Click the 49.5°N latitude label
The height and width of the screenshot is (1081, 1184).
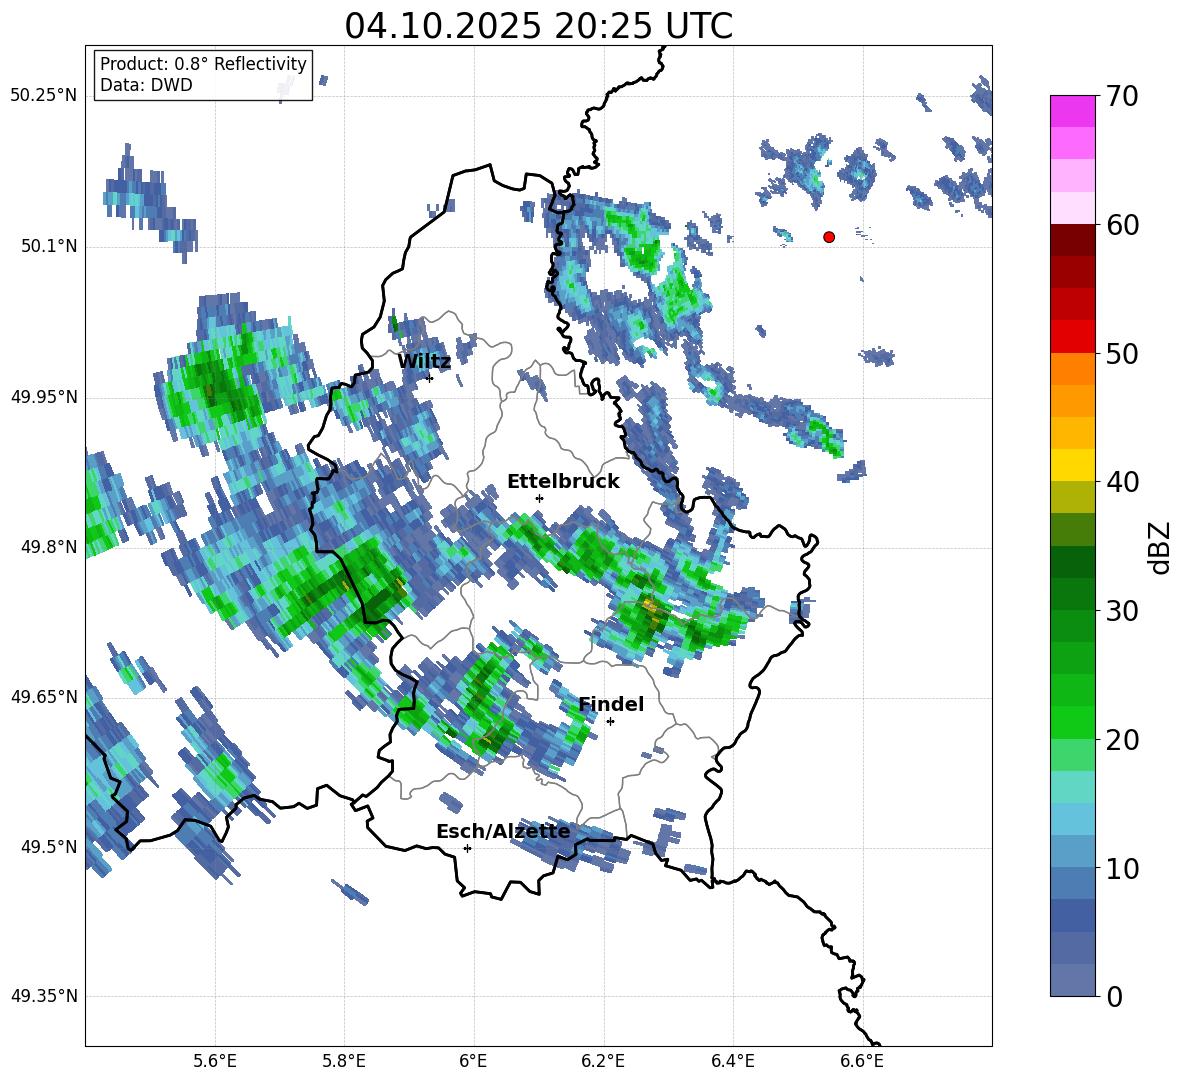(x=48, y=846)
